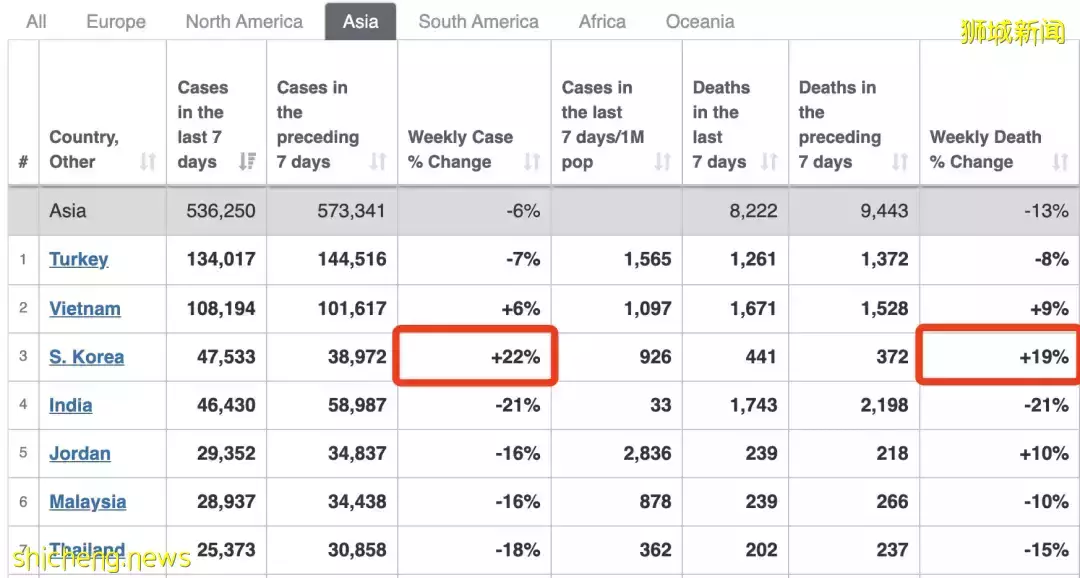Visit the Jordan country page link
This screenshot has height=578, width=1080.
coord(80,453)
